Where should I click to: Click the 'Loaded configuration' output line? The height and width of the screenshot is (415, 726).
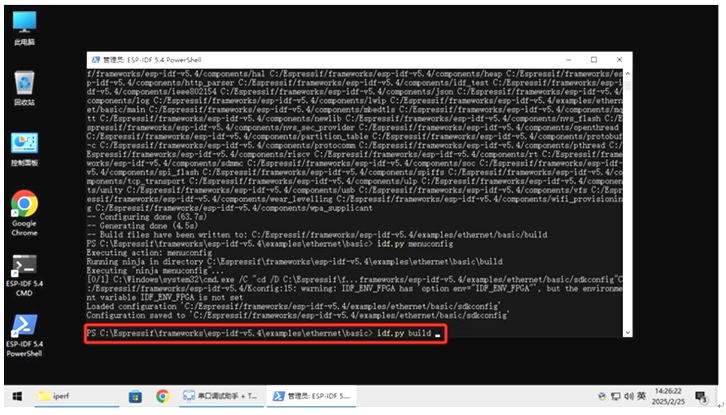pyautogui.click(x=293, y=307)
